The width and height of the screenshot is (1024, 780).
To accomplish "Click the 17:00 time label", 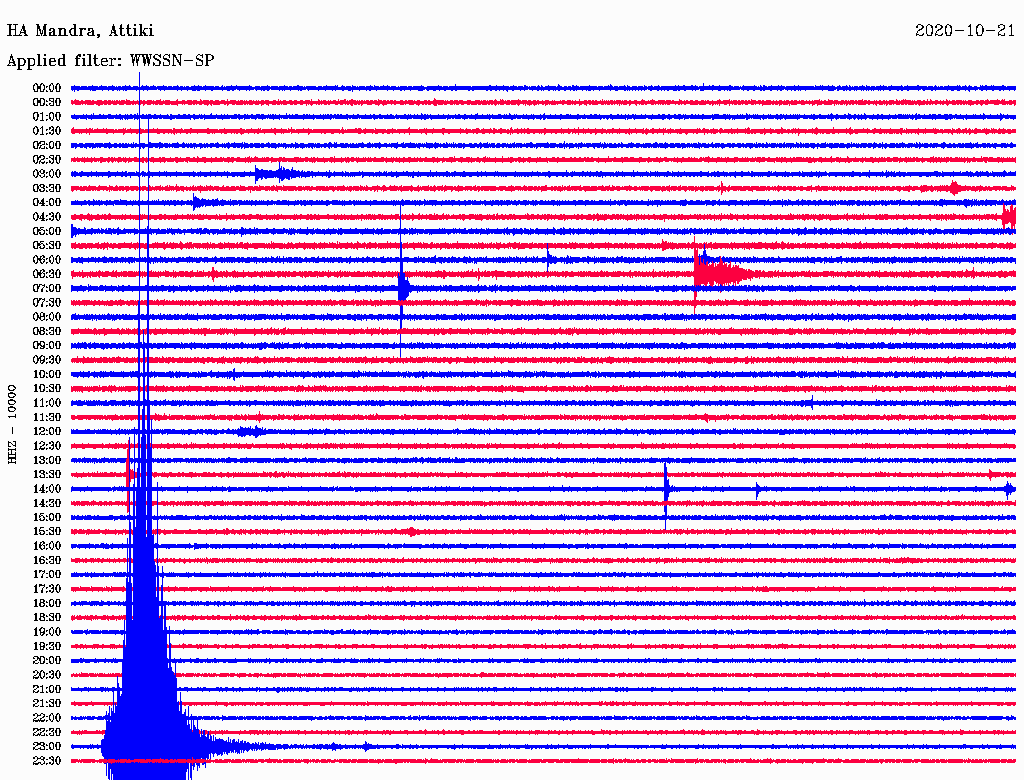I will [47, 574].
